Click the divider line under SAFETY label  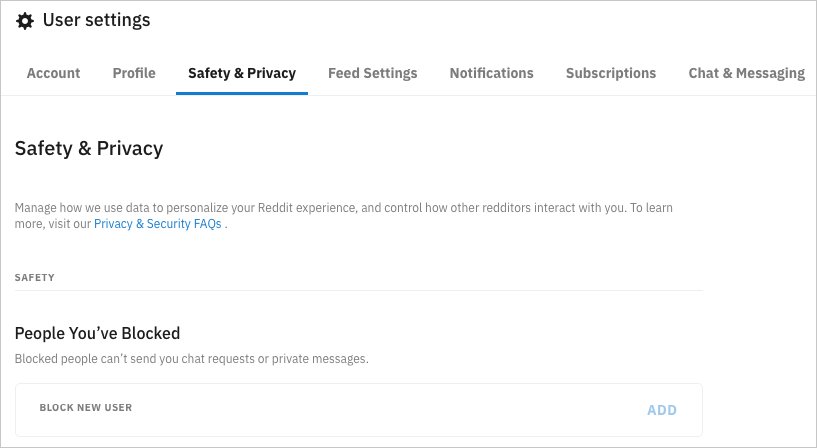pyautogui.click(x=359, y=291)
